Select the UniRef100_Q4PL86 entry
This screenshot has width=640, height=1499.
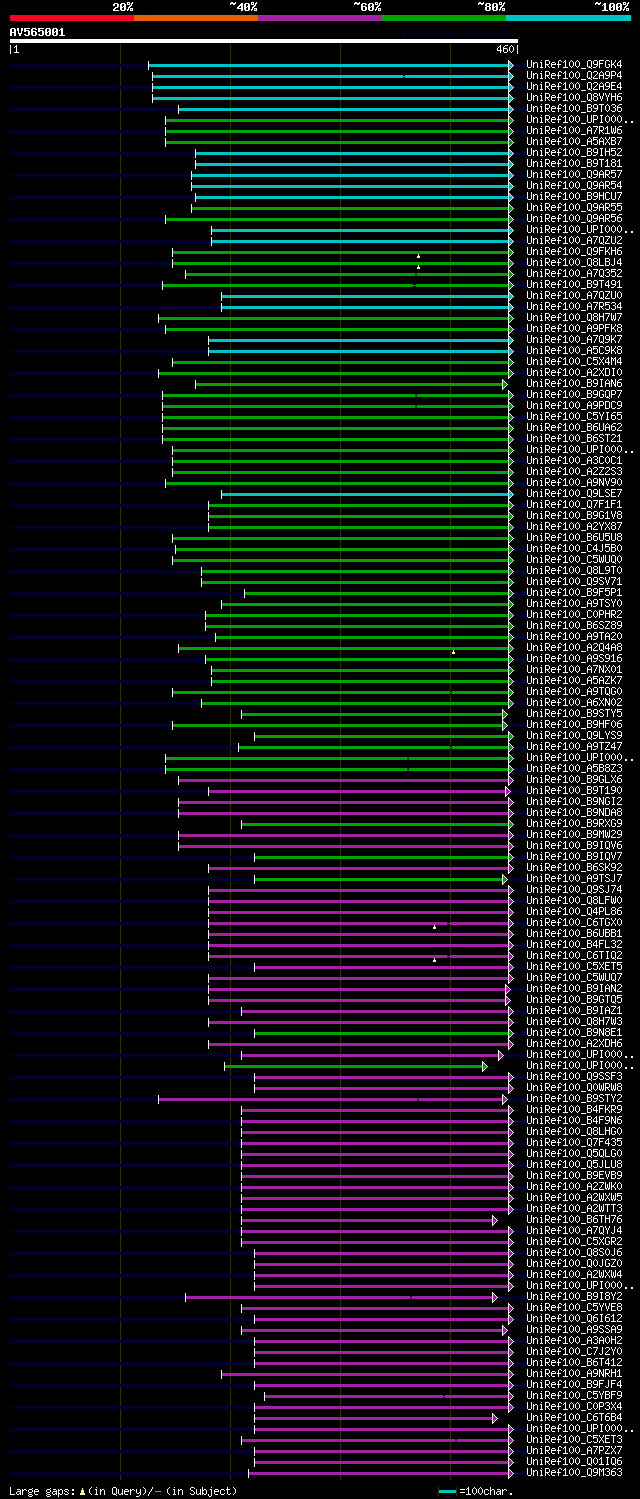(574, 912)
